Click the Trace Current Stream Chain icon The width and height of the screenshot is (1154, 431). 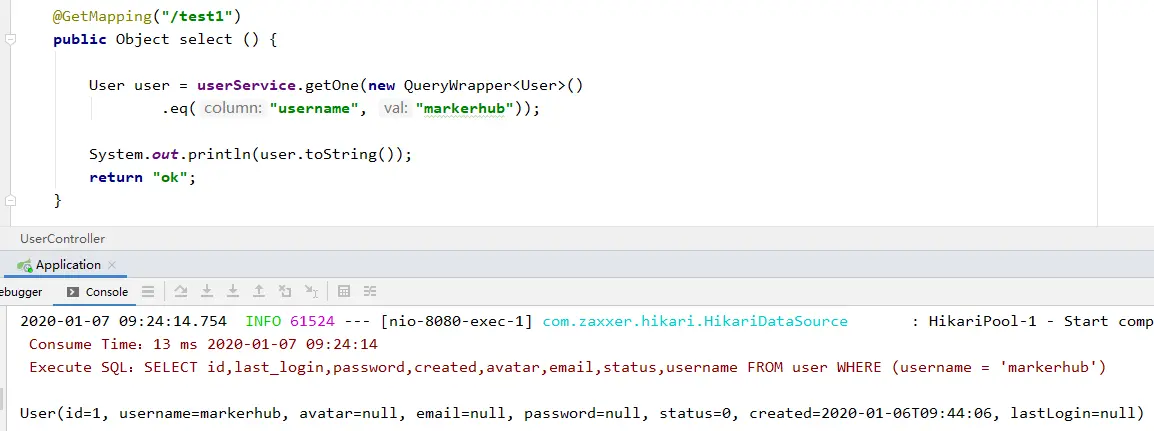coord(370,291)
